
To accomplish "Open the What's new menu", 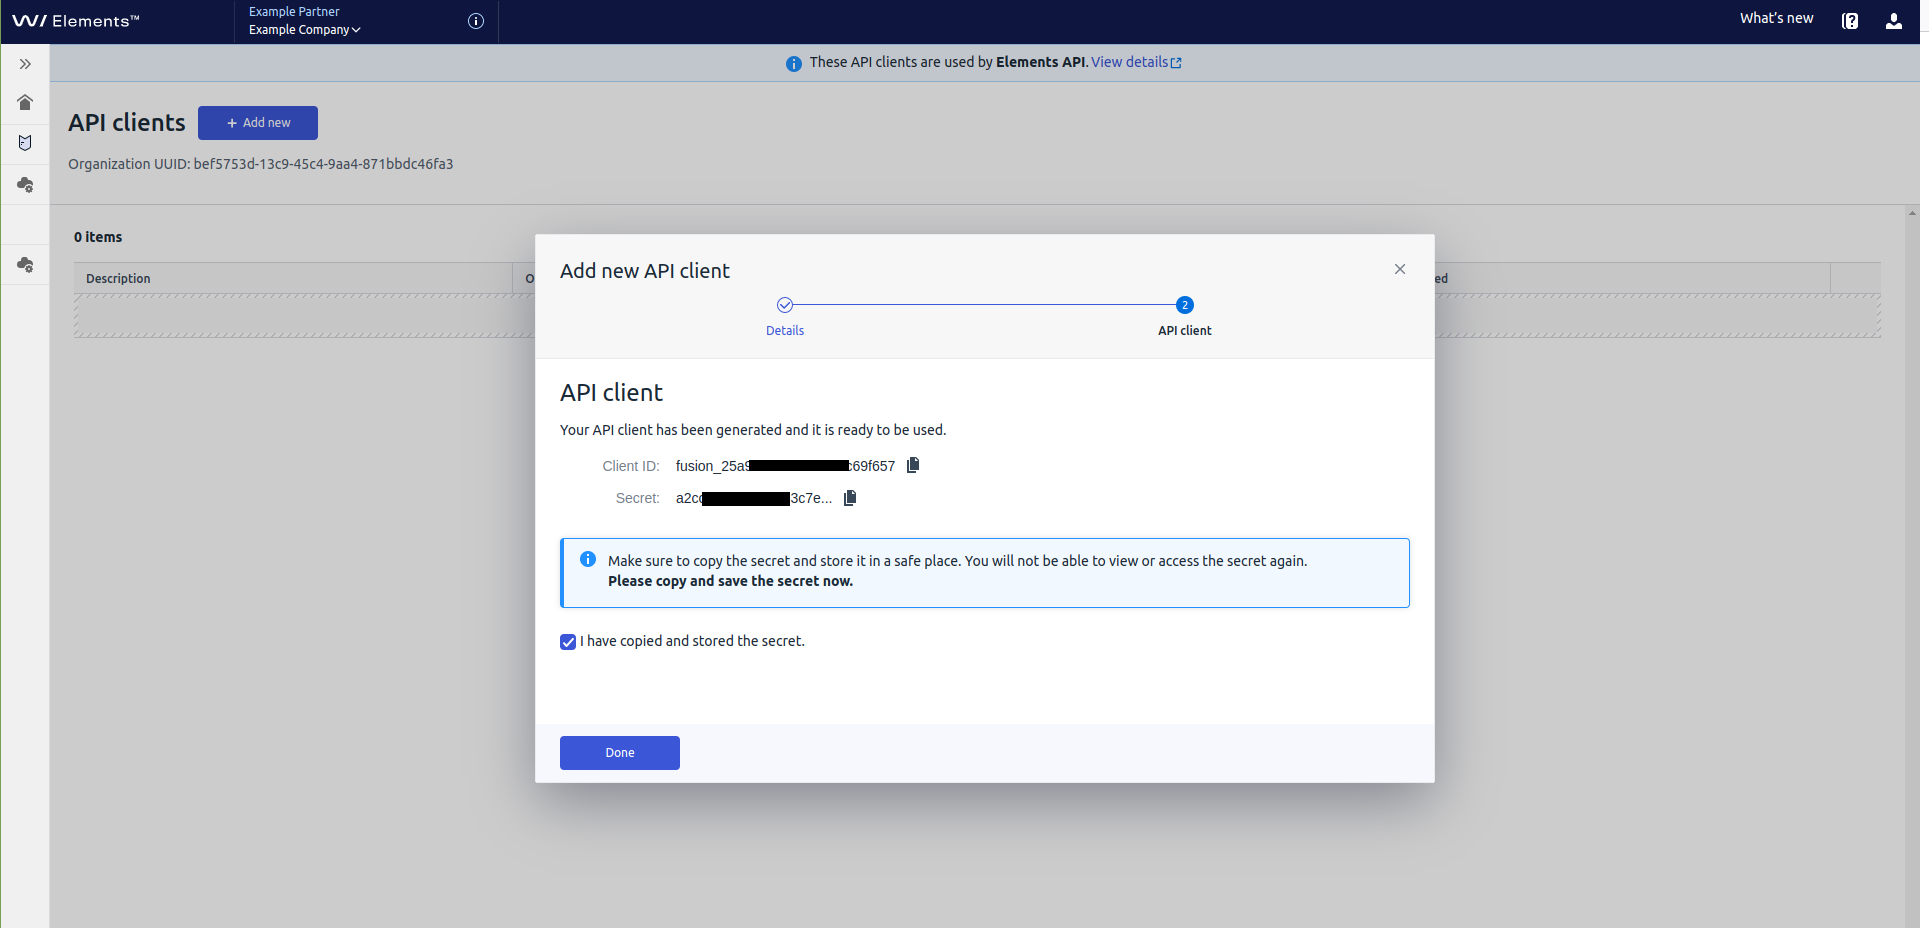I will pyautogui.click(x=1776, y=18).
